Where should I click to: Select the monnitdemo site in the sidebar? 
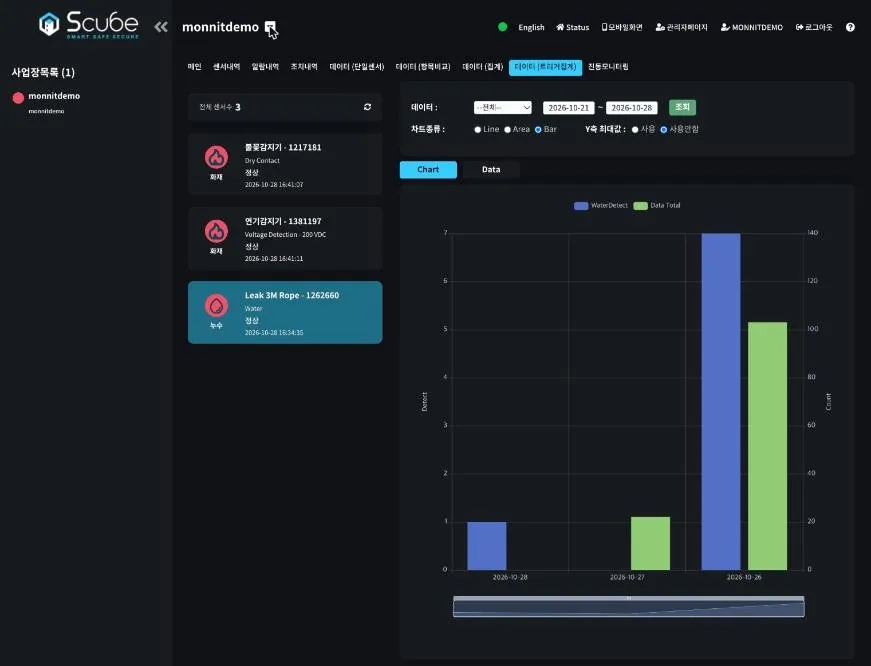[54, 96]
